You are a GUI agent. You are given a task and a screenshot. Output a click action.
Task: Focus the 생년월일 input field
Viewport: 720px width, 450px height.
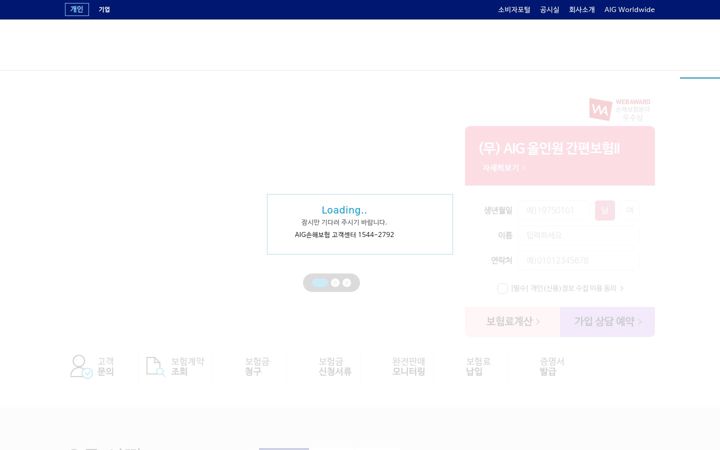click(x=555, y=210)
